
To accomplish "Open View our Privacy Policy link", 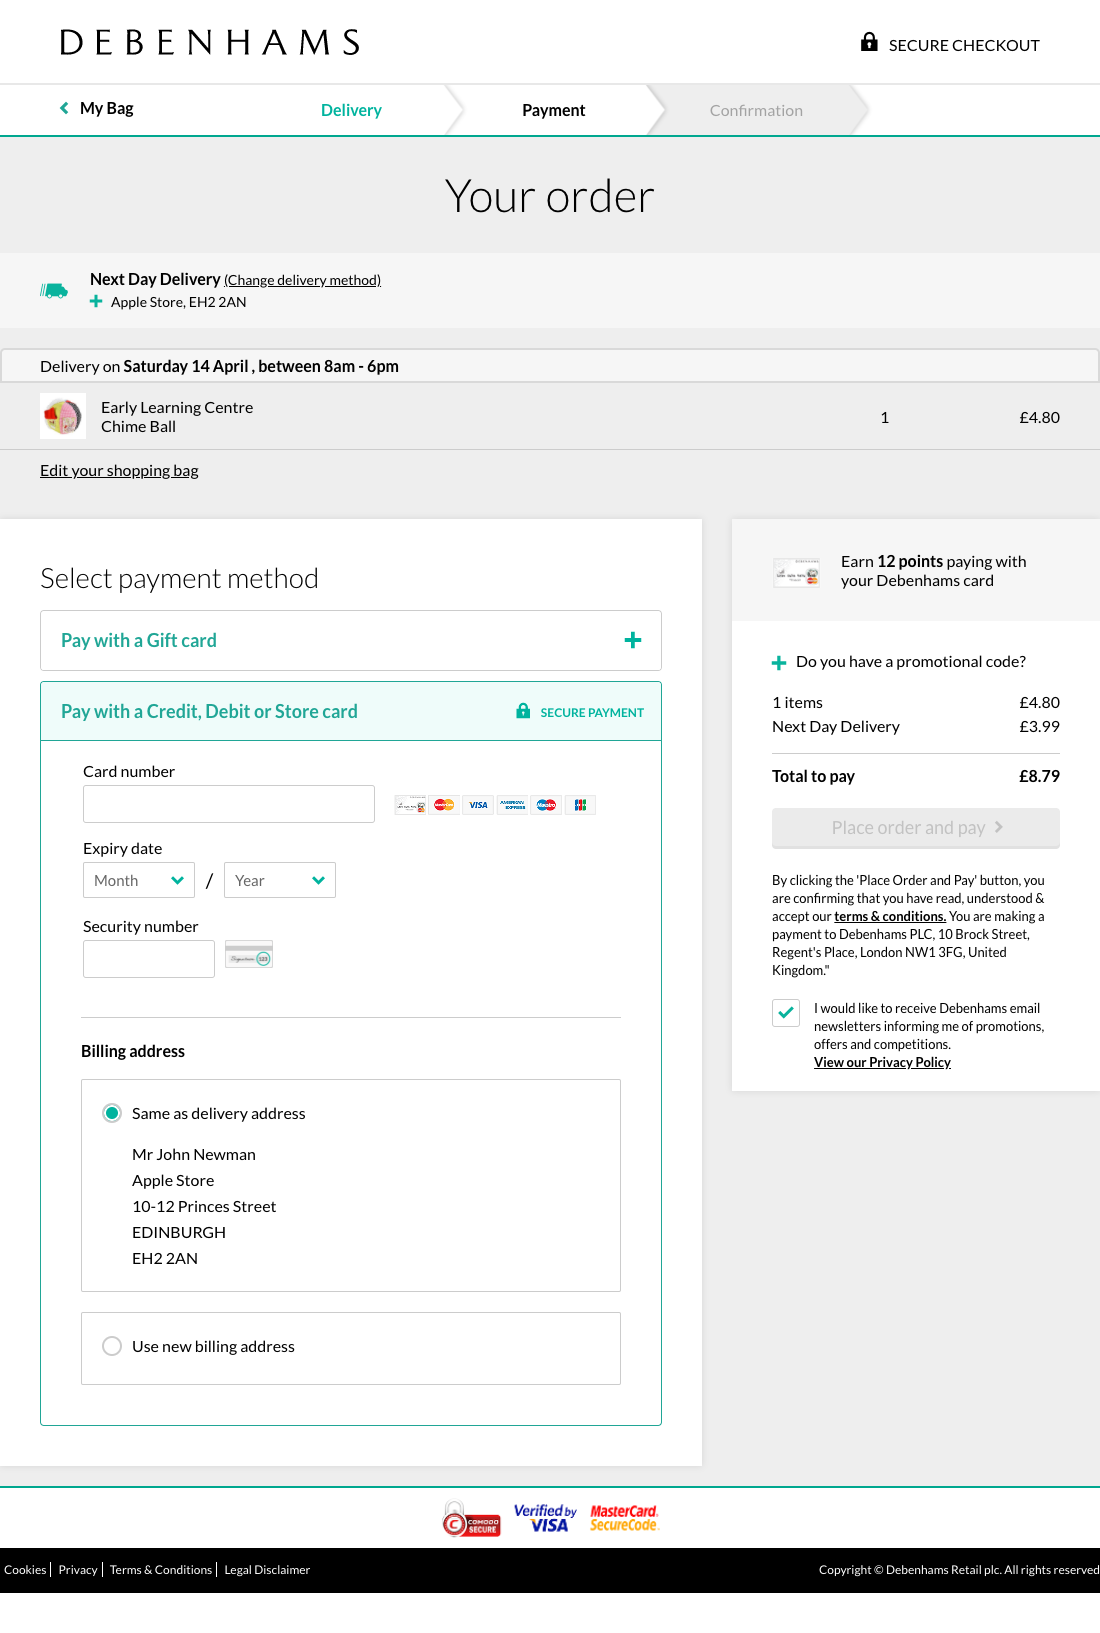I will click(882, 1062).
